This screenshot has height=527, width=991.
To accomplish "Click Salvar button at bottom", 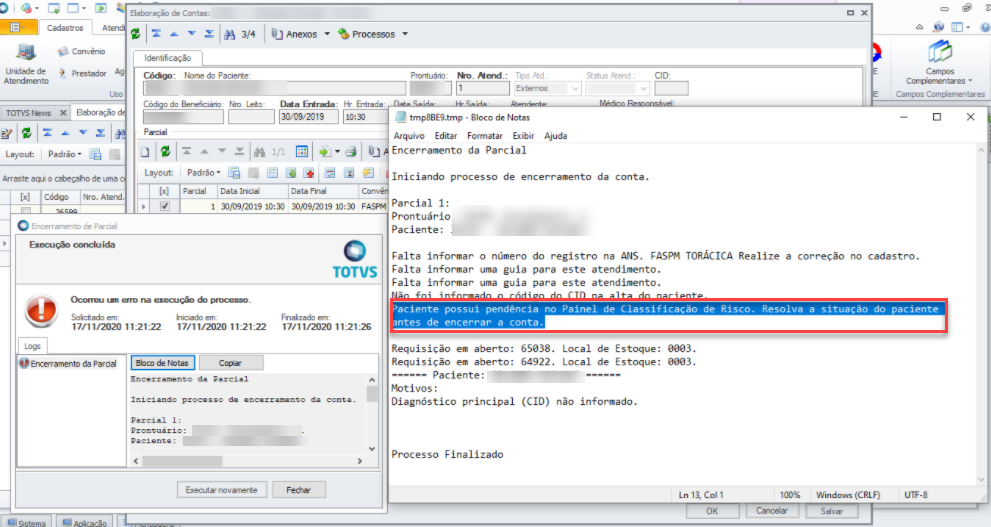I will point(832,511).
